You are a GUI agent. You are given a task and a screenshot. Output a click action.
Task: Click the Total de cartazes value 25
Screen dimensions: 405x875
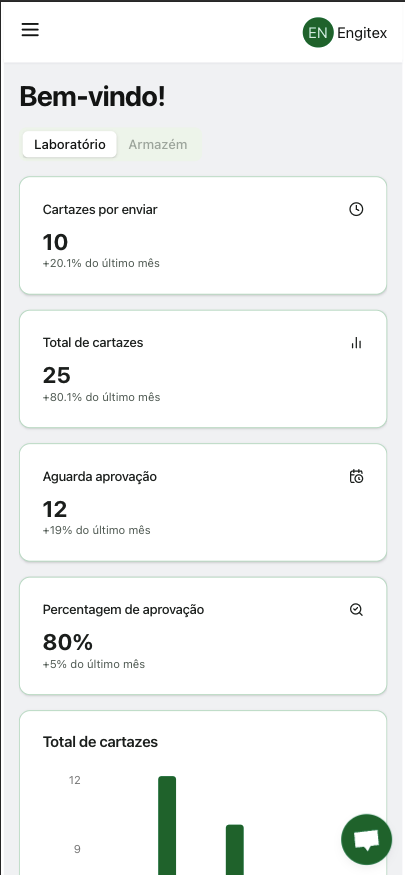tap(56, 376)
